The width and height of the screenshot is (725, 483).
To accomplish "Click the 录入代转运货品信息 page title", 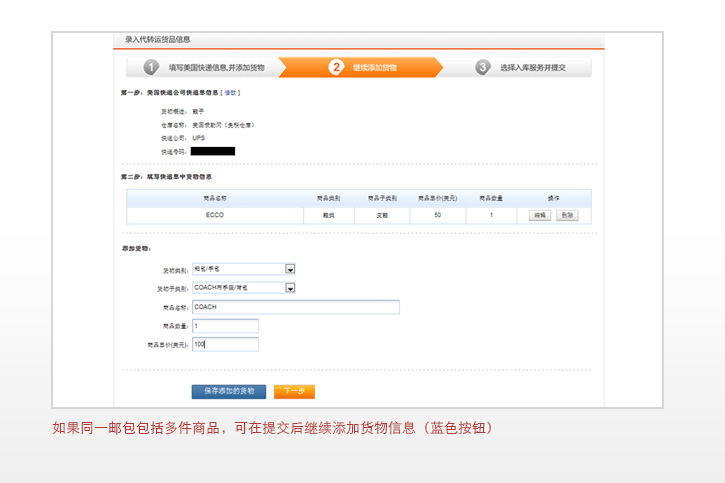I will (158, 40).
